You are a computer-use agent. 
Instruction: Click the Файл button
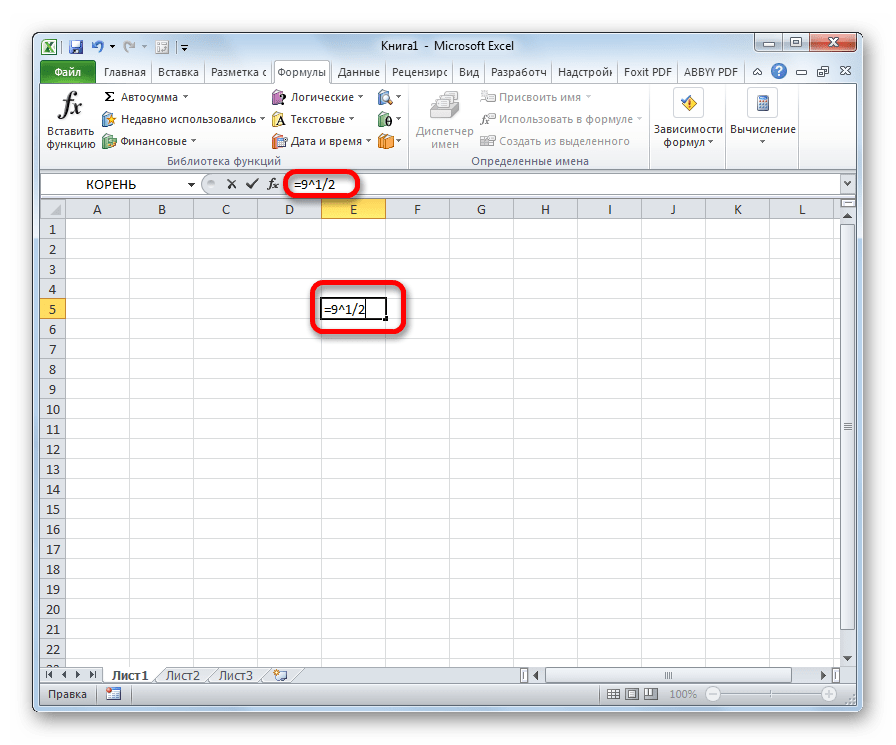point(67,72)
